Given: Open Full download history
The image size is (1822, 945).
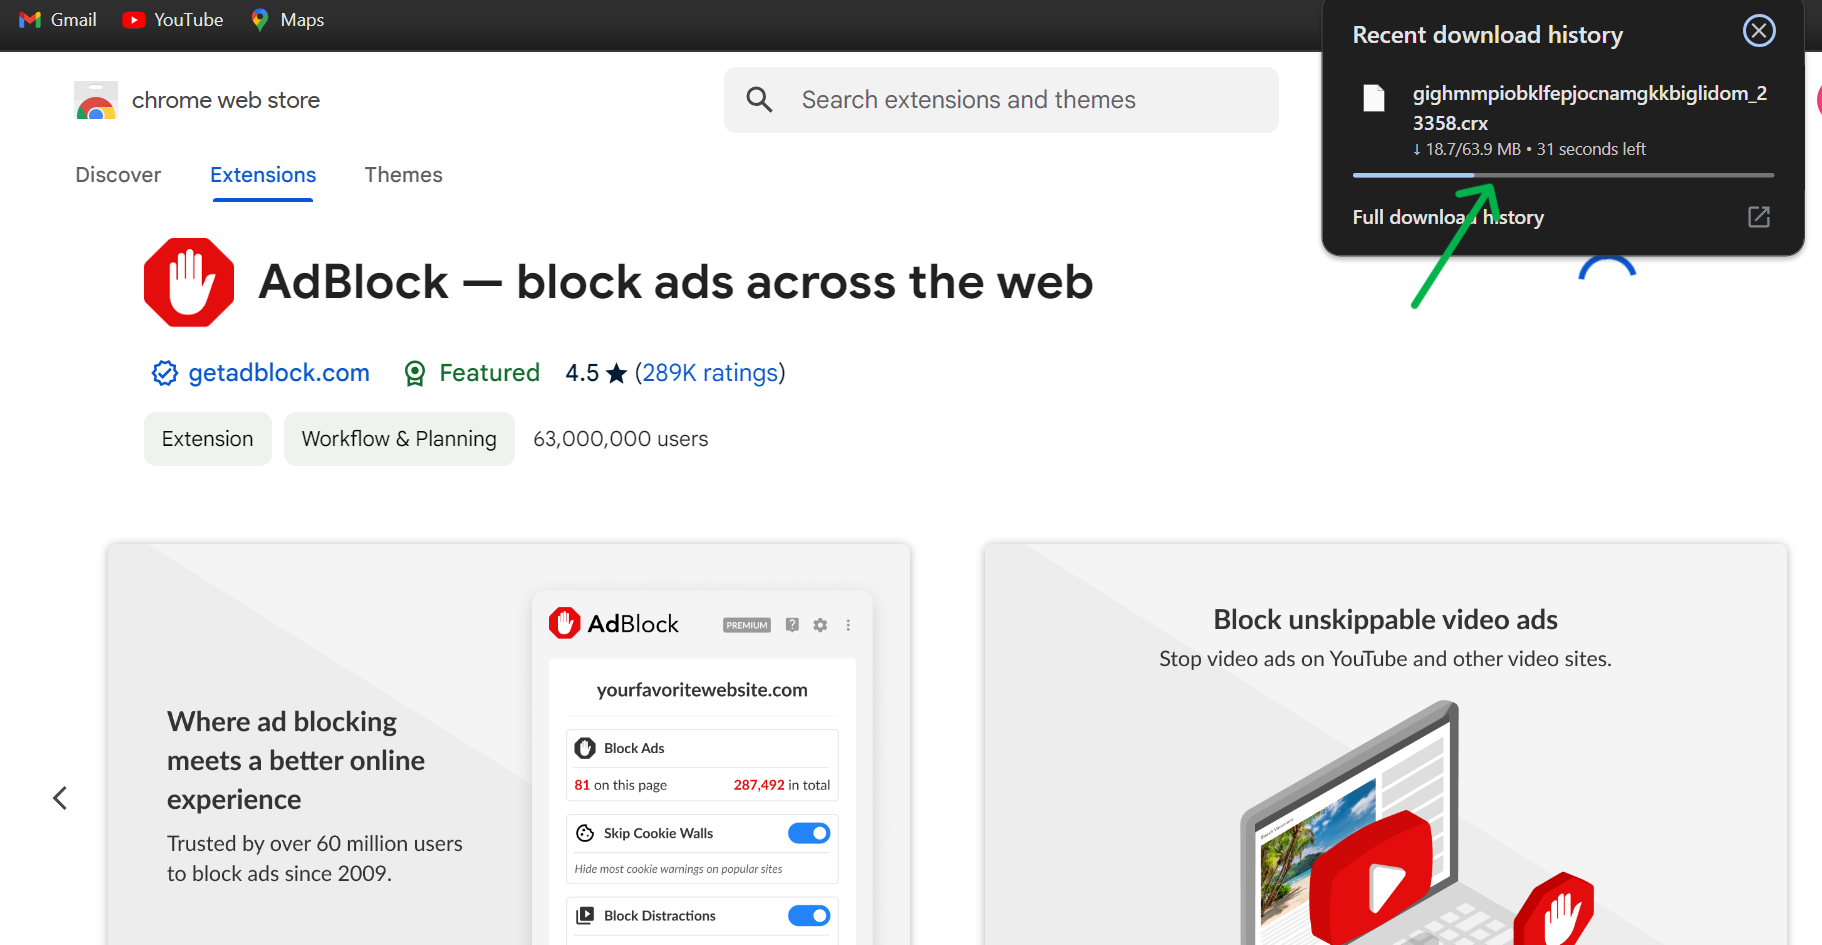Looking at the screenshot, I should [1448, 217].
